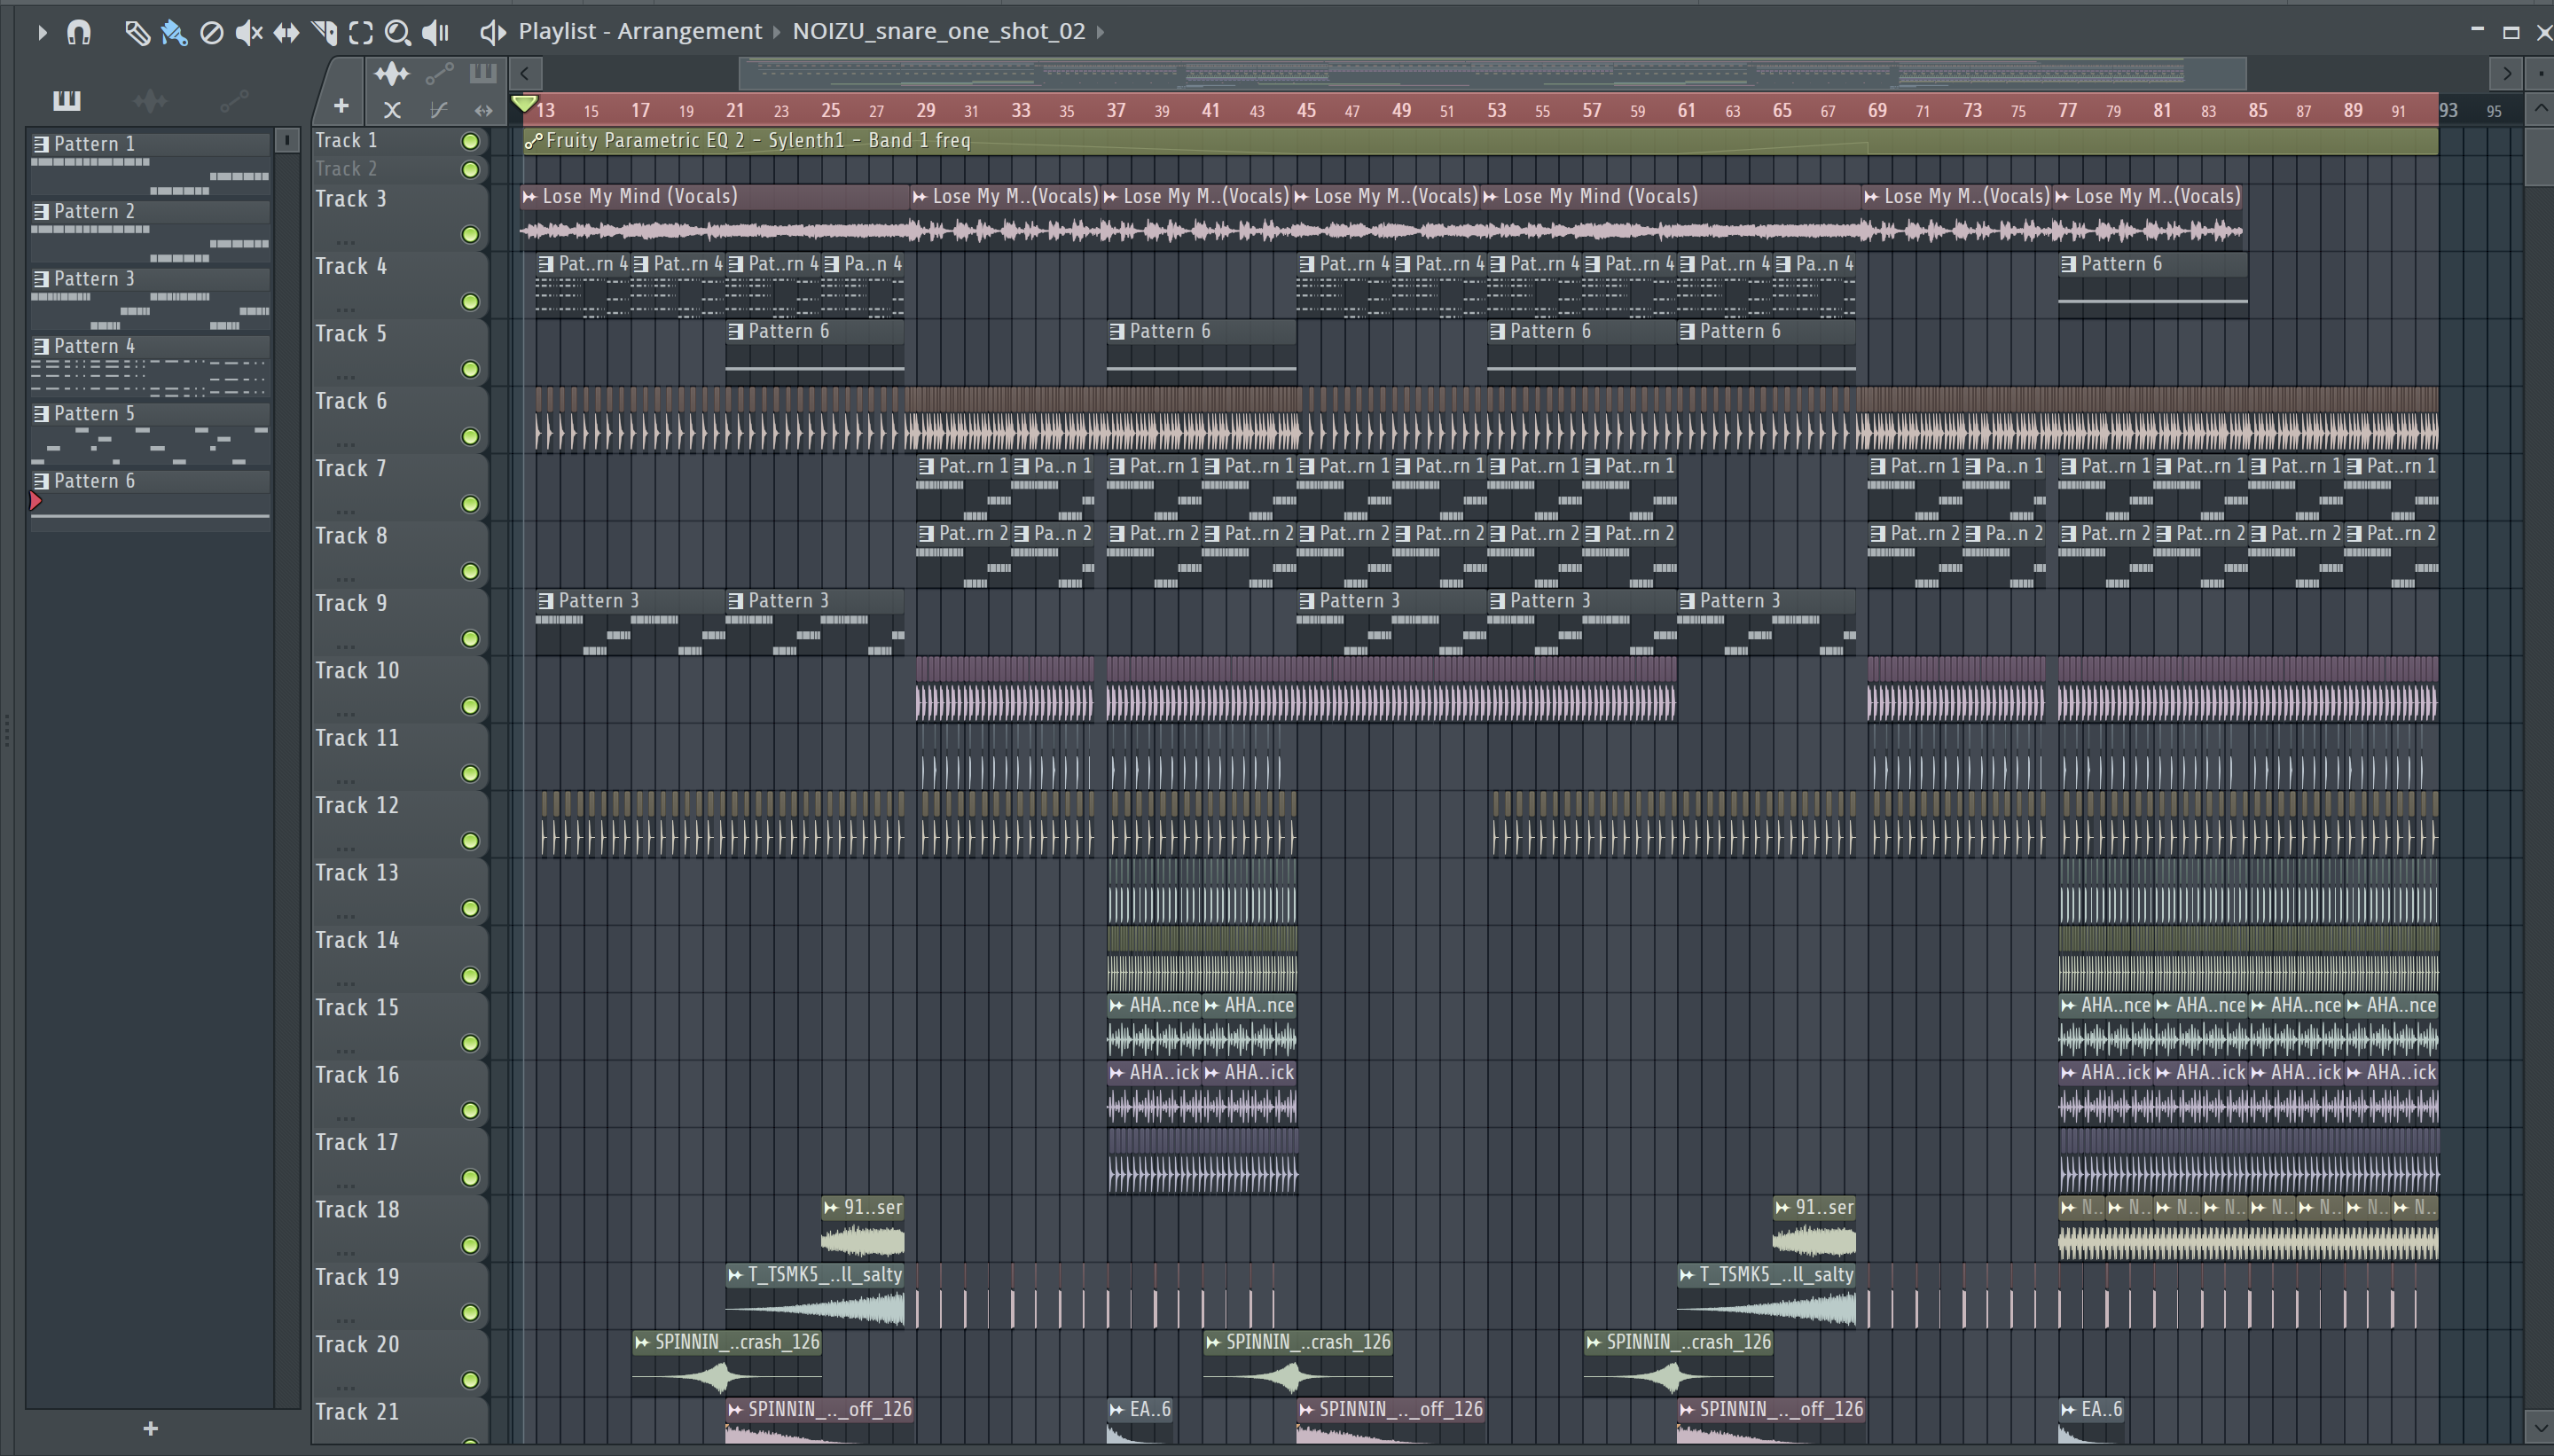The image size is (2554, 1456).
Task: Open first SPINNIN_..crash_126 clip menu icon
Action: (x=642, y=1342)
